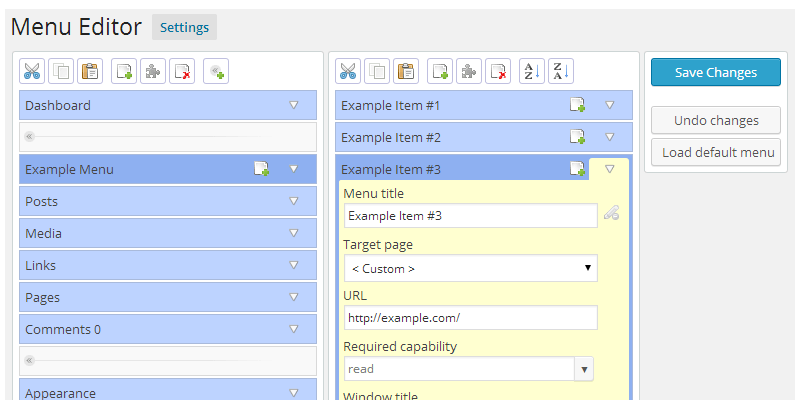This screenshot has height=400, width=800.
Task: Sort submenu items descending Z-A
Action: coord(560,71)
